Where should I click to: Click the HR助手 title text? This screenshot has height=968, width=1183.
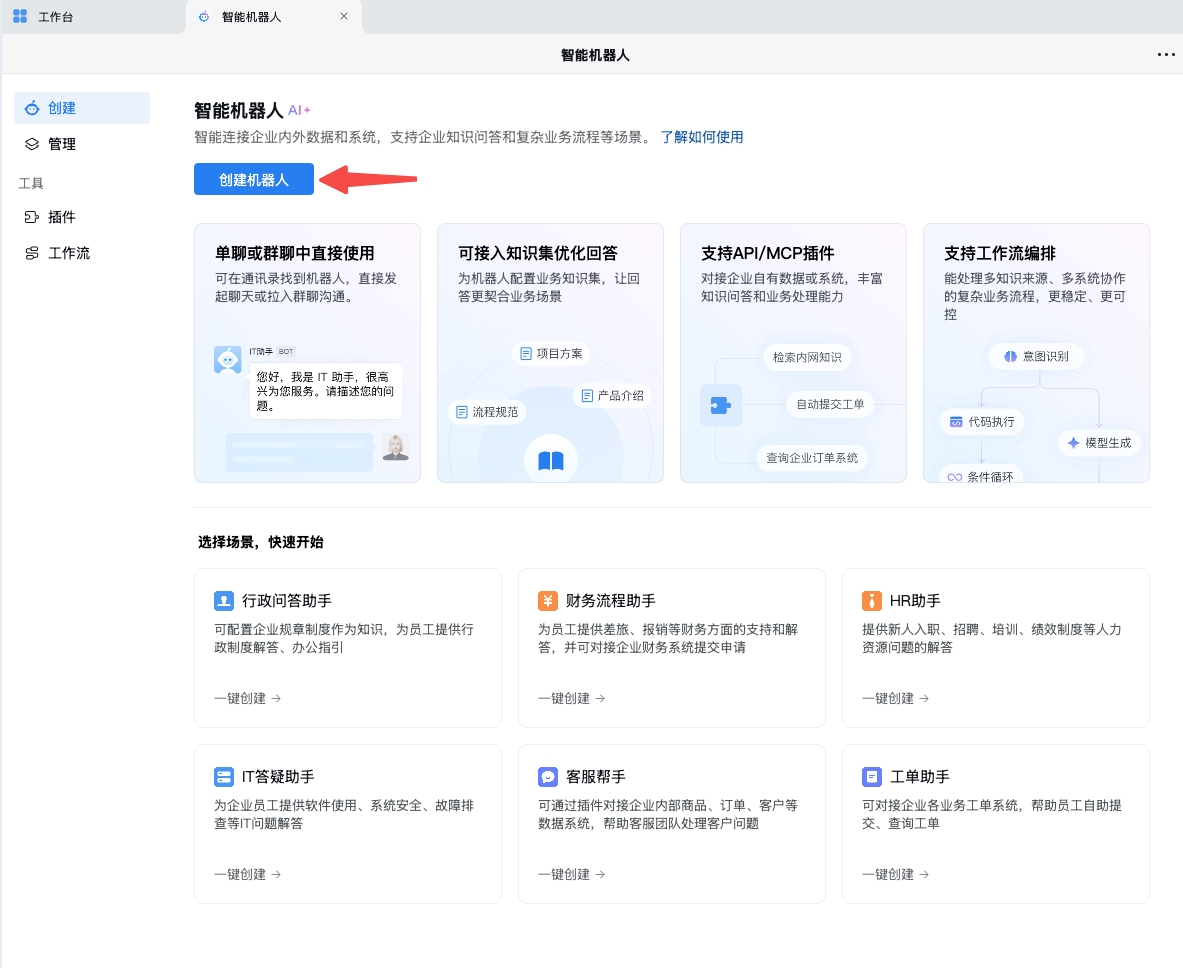[x=915, y=601]
